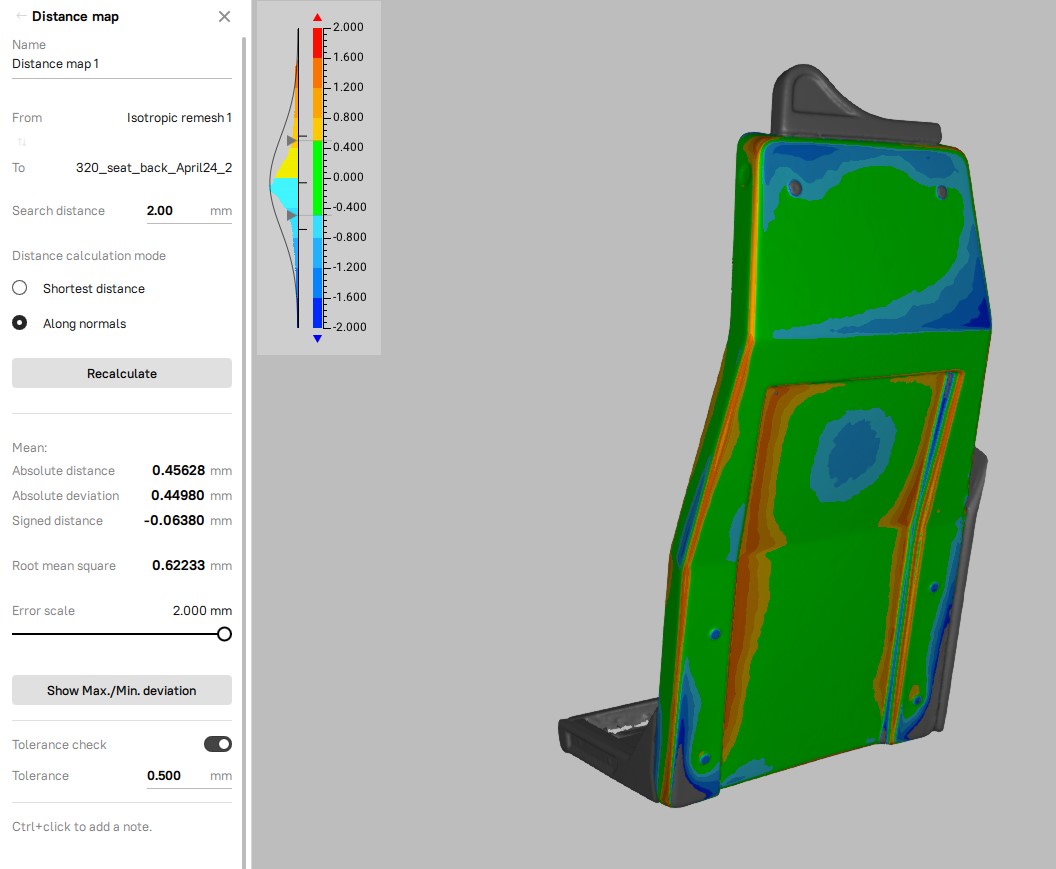Click the 2.000 label on color scale
This screenshot has width=1056, height=869.
point(348,27)
